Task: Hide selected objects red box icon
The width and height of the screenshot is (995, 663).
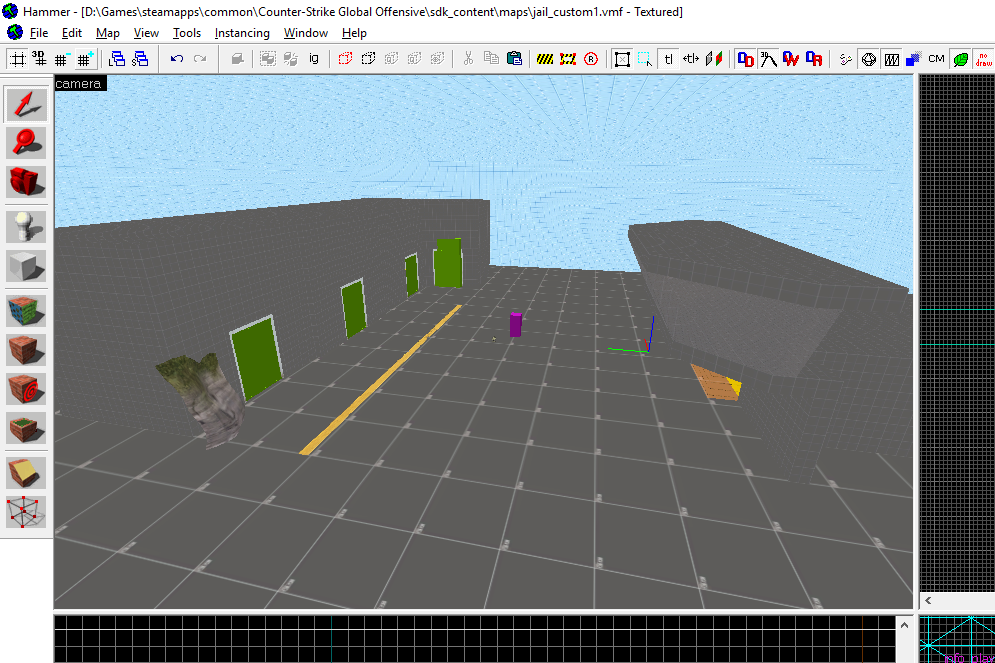Action: click(x=345, y=59)
